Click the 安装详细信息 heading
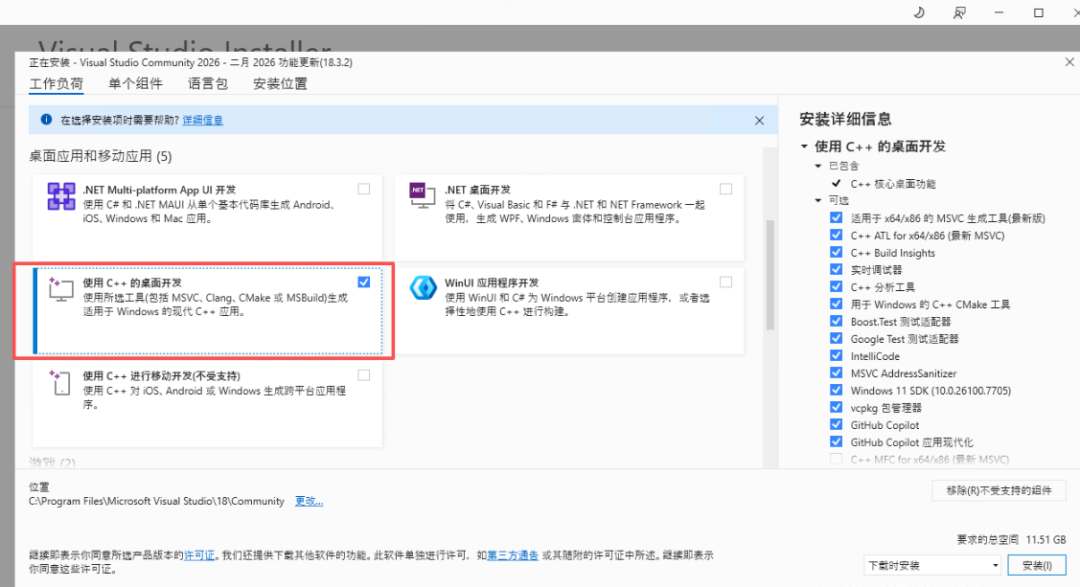 [845, 119]
